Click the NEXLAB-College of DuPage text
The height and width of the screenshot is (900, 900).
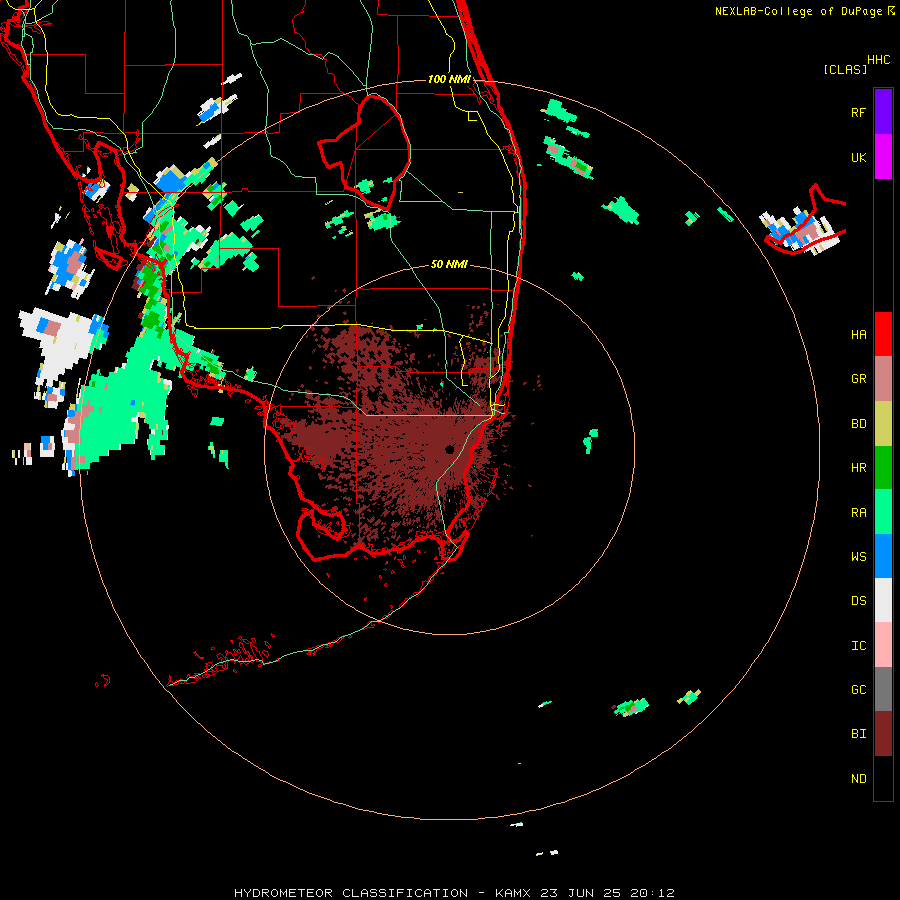click(x=798, y=11)
